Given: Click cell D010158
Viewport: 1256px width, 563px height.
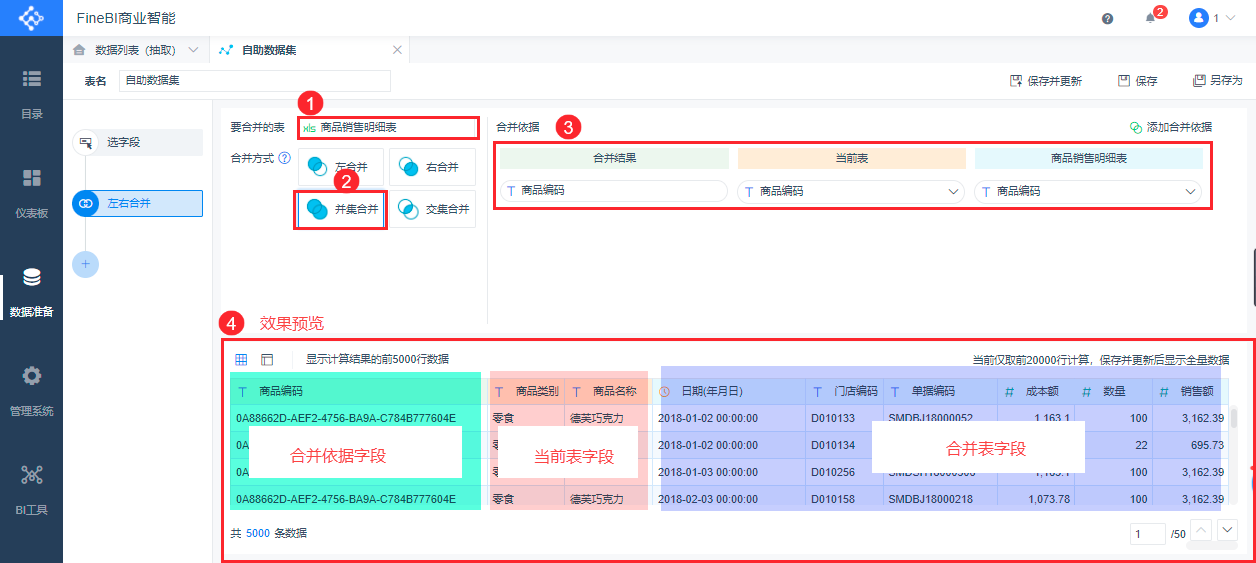Looking at the screenshot, I should [844, 499].
